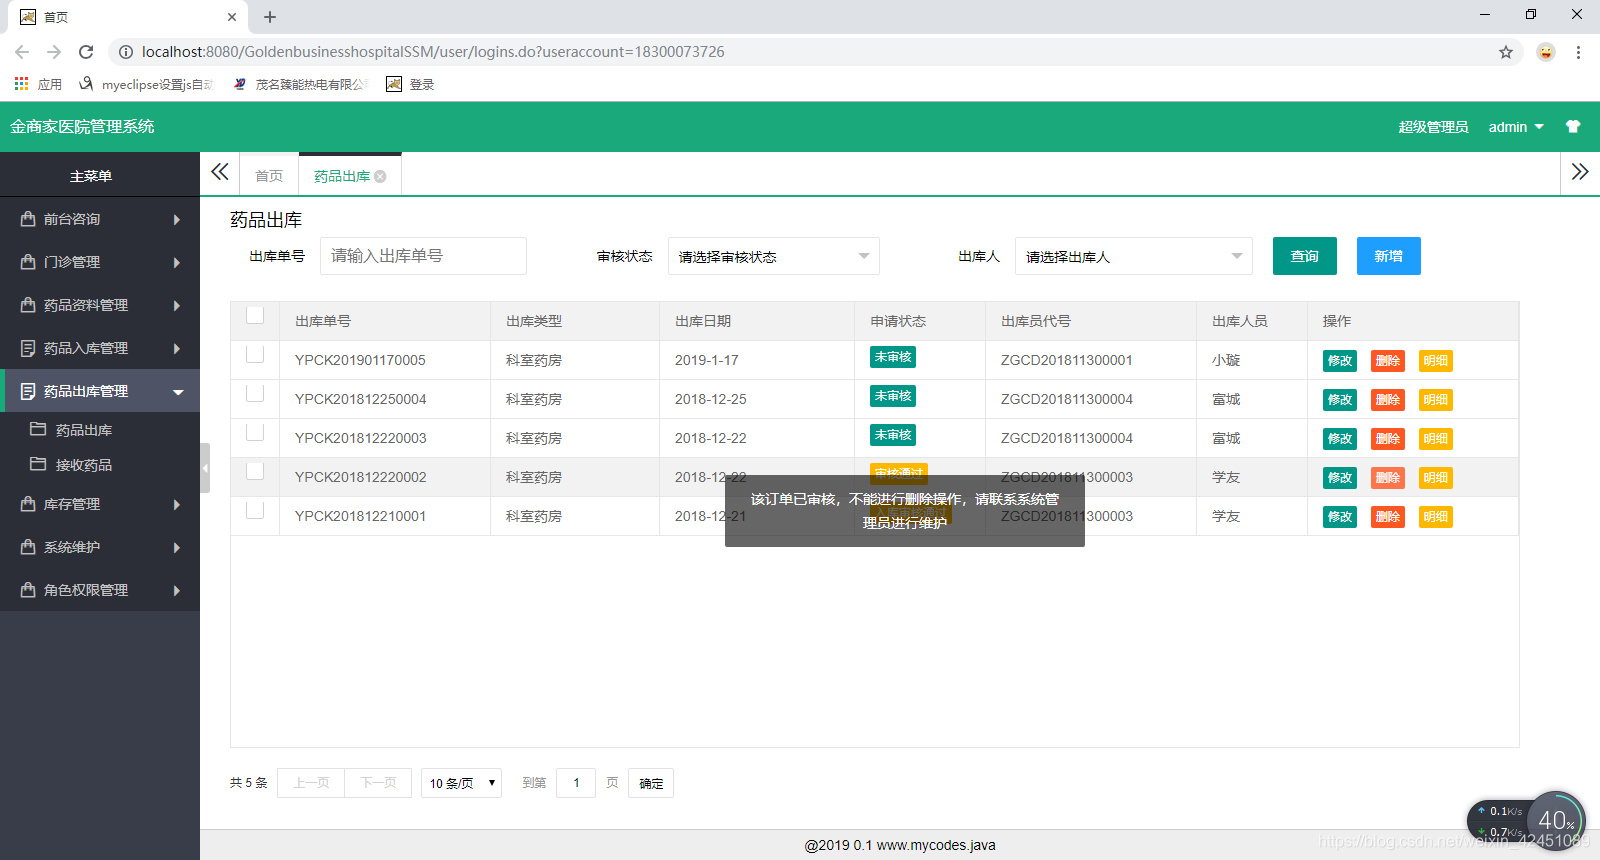Click 删除 for row YPCK201812220002
The width and height of the screenshot is (1600, 860).
[x=1388, y=478]
